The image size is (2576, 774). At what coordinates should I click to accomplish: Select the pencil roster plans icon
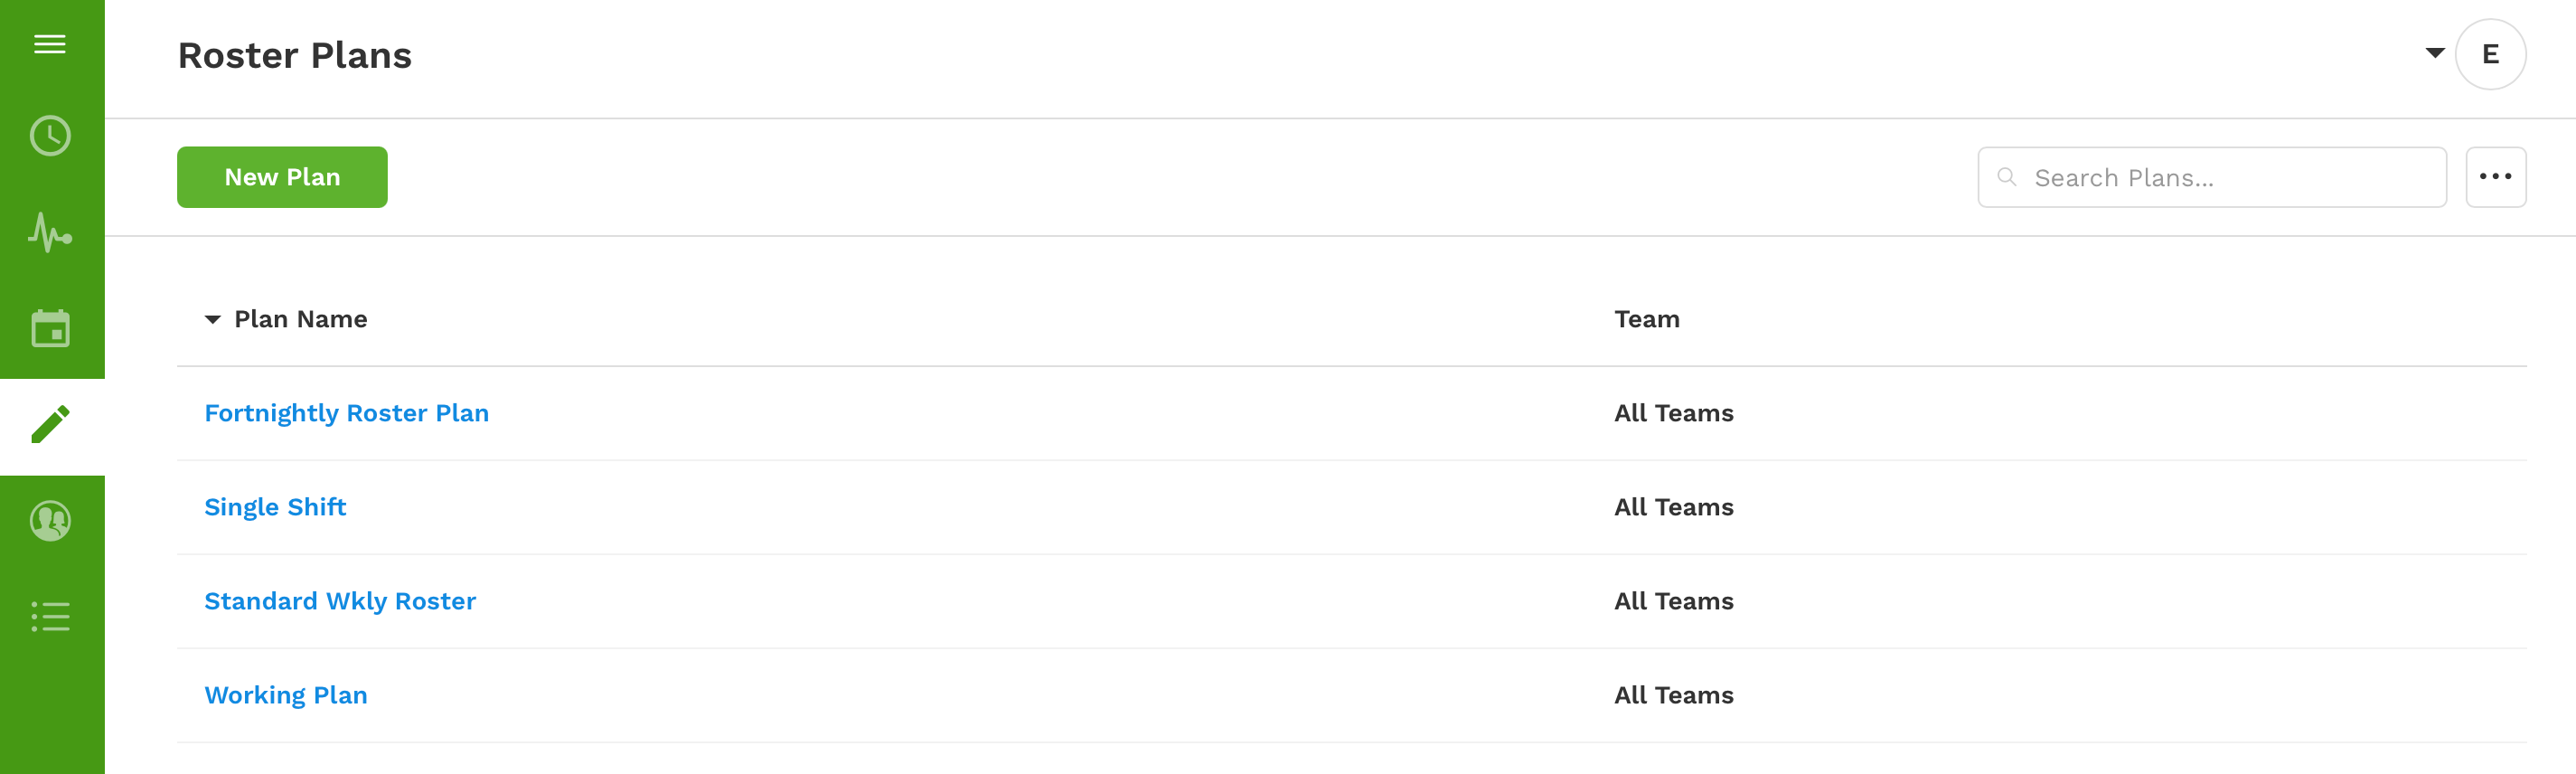[50, 424]
